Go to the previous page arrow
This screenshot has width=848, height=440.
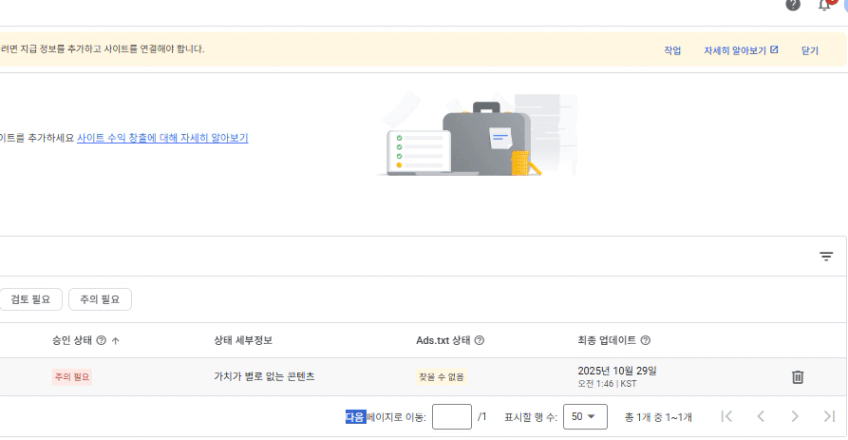coord(760,416)
